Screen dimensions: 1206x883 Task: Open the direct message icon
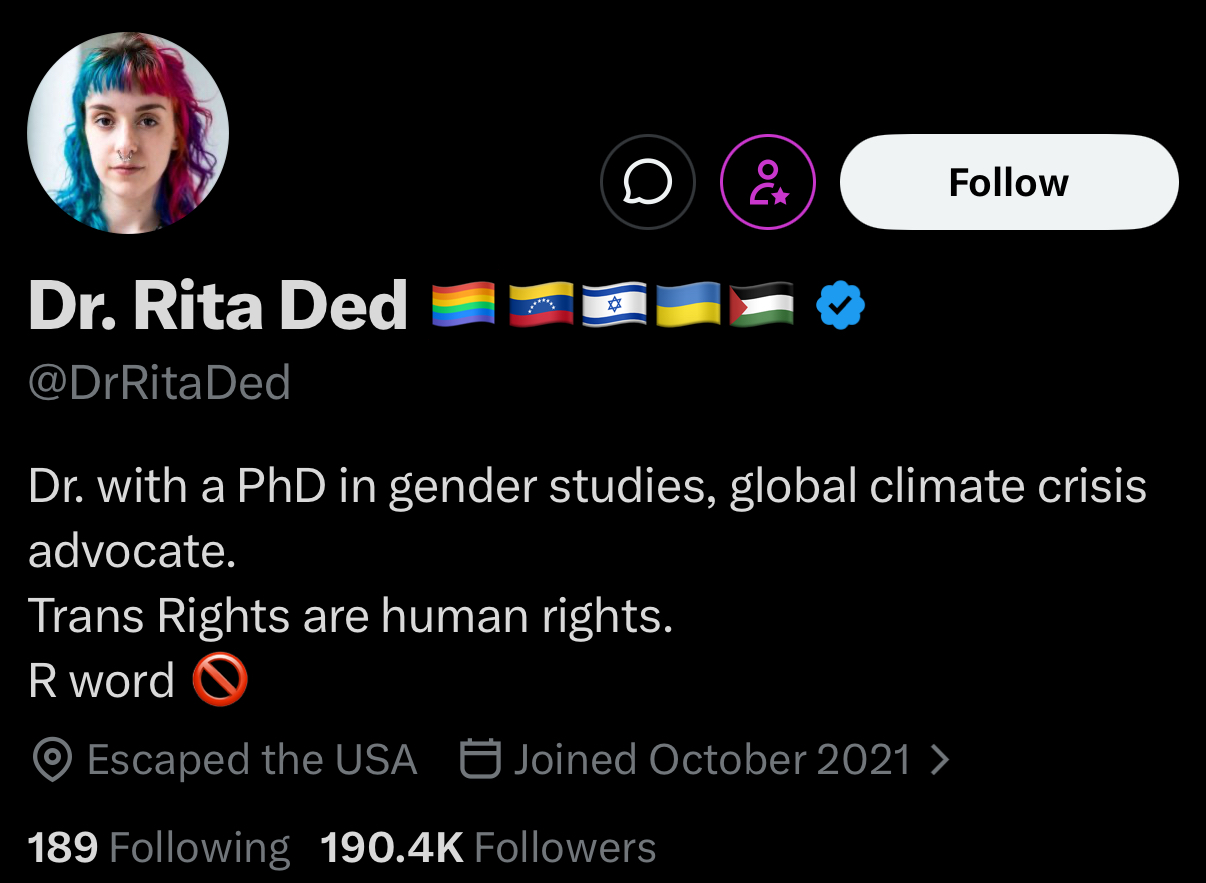[647, 183]
